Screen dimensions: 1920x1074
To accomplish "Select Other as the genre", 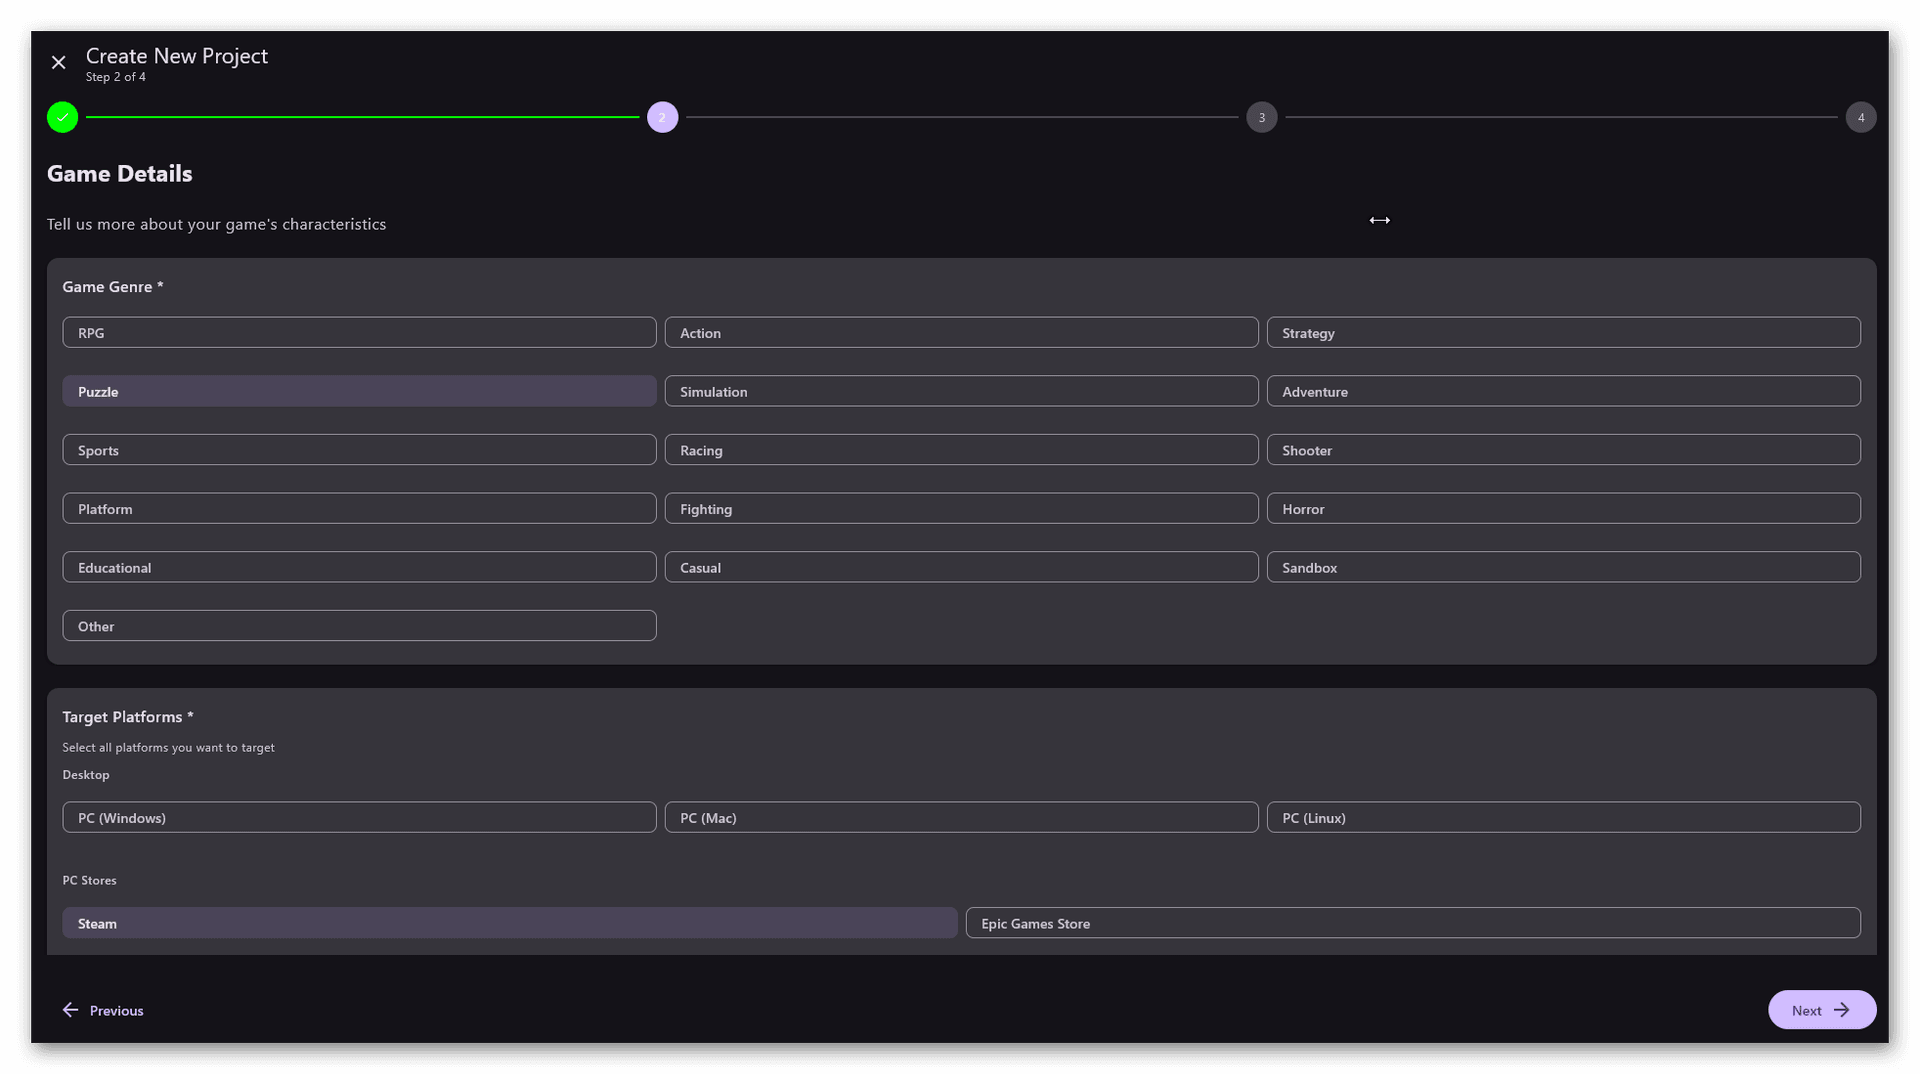I will (359, 626).
